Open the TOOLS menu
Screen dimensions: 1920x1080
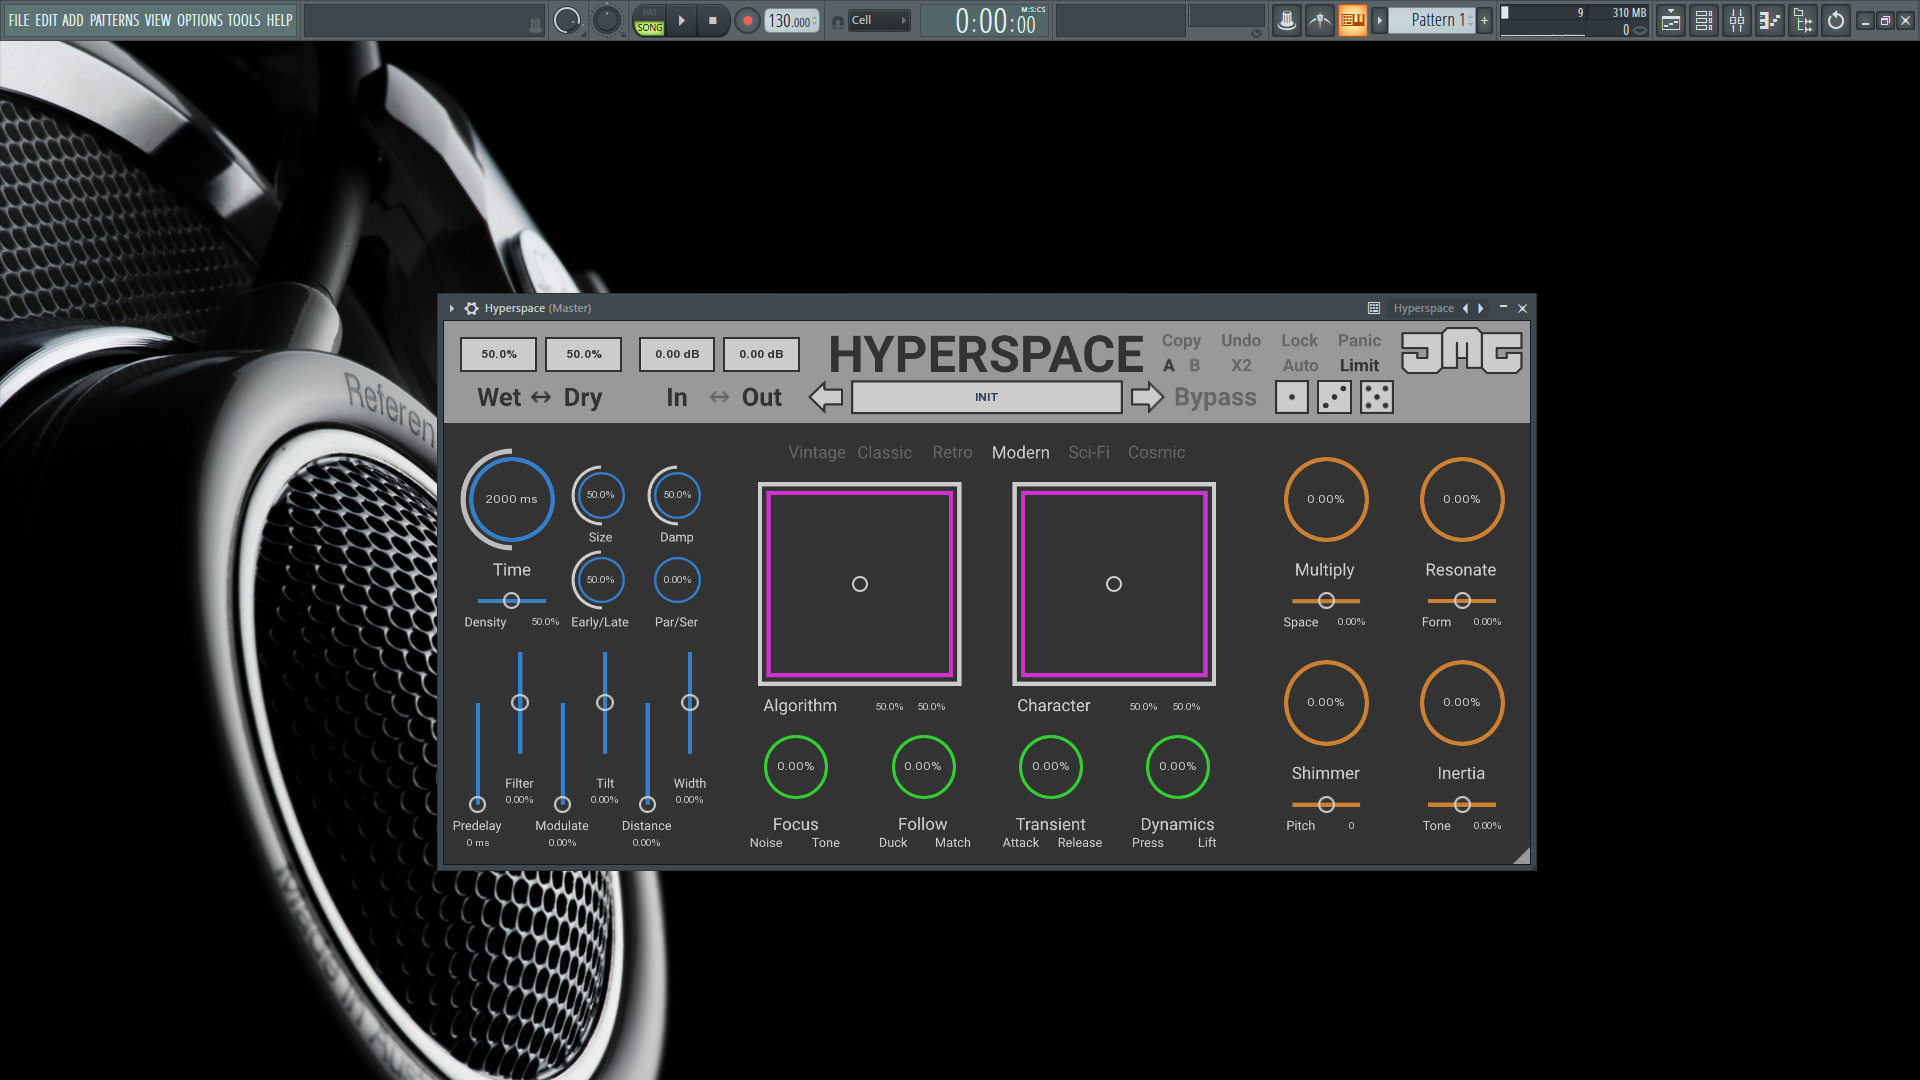coord(244,20)
